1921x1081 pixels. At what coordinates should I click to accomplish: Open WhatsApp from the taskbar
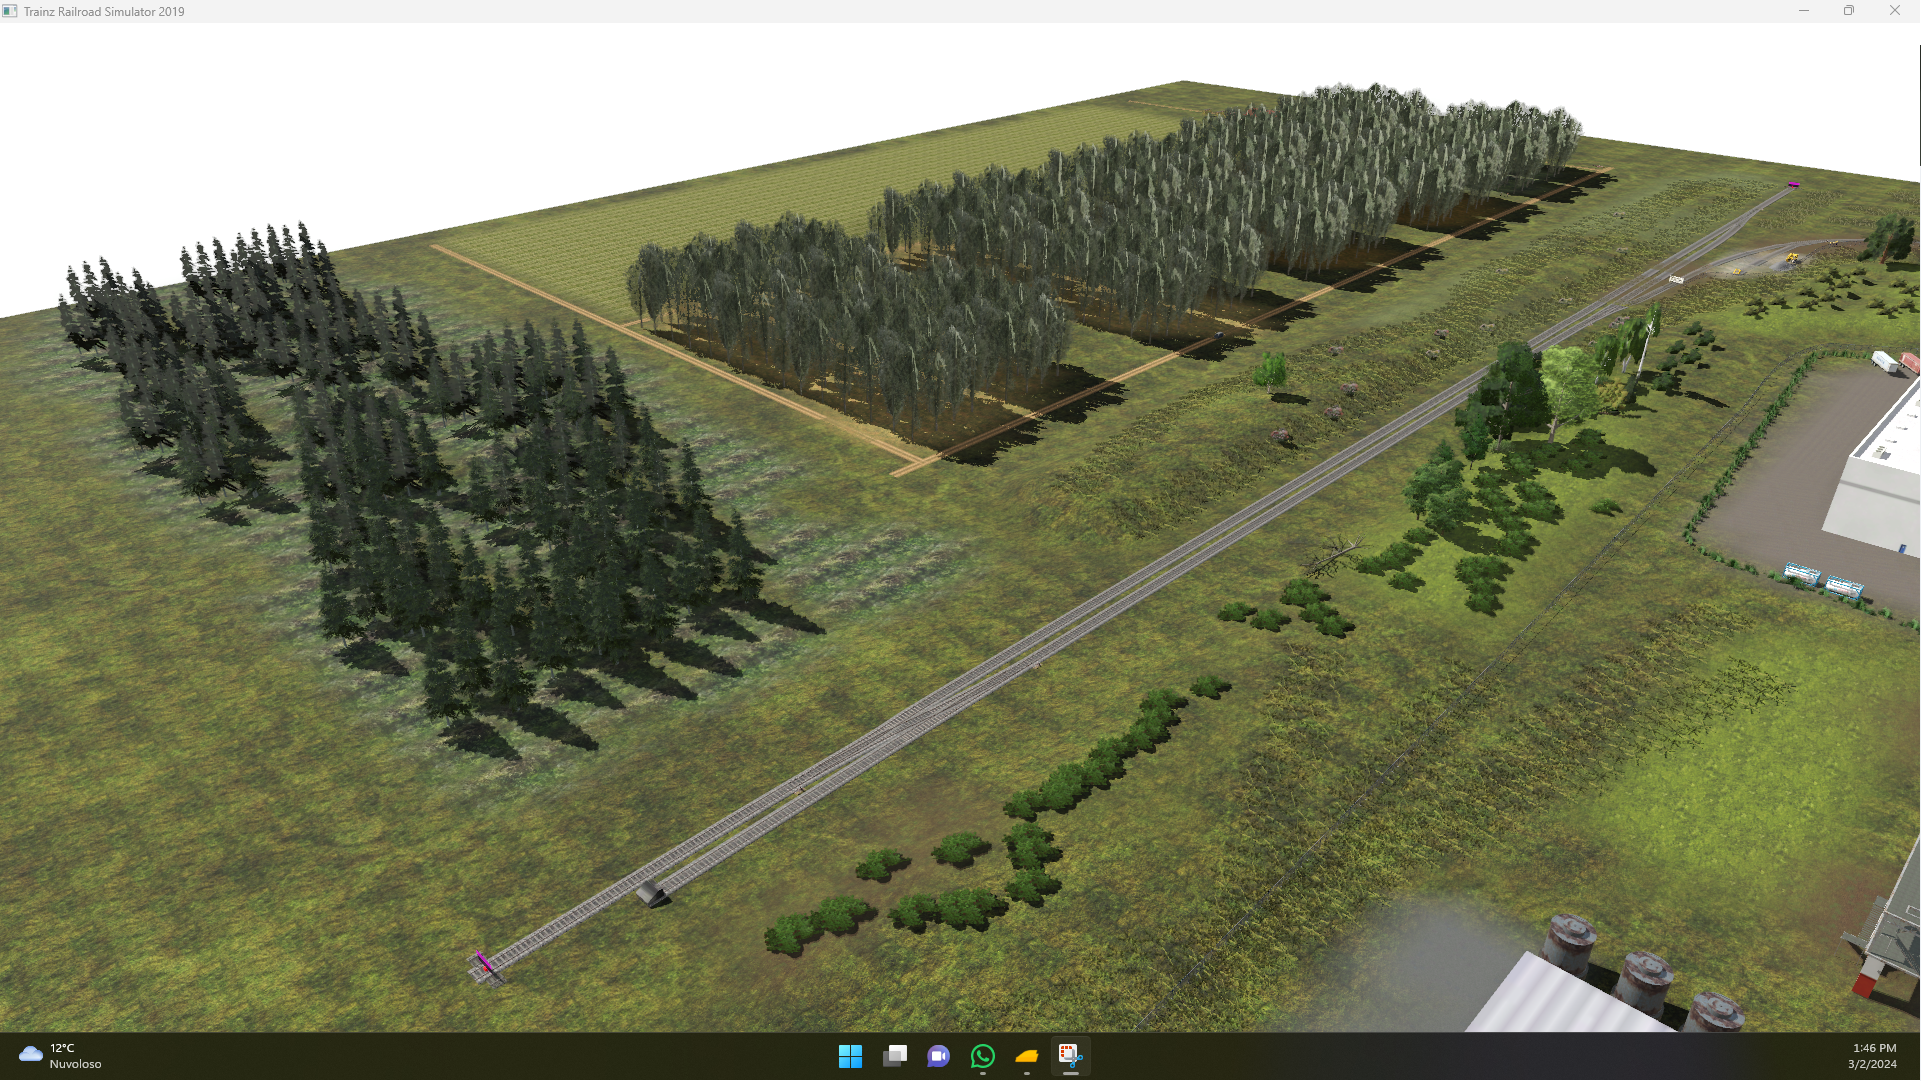[982, 1056]
